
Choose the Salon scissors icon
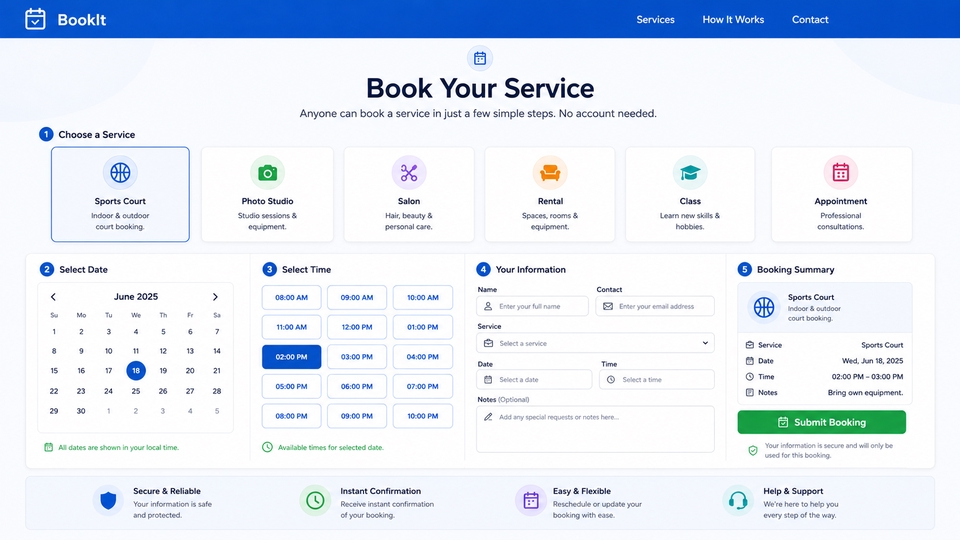409,173
